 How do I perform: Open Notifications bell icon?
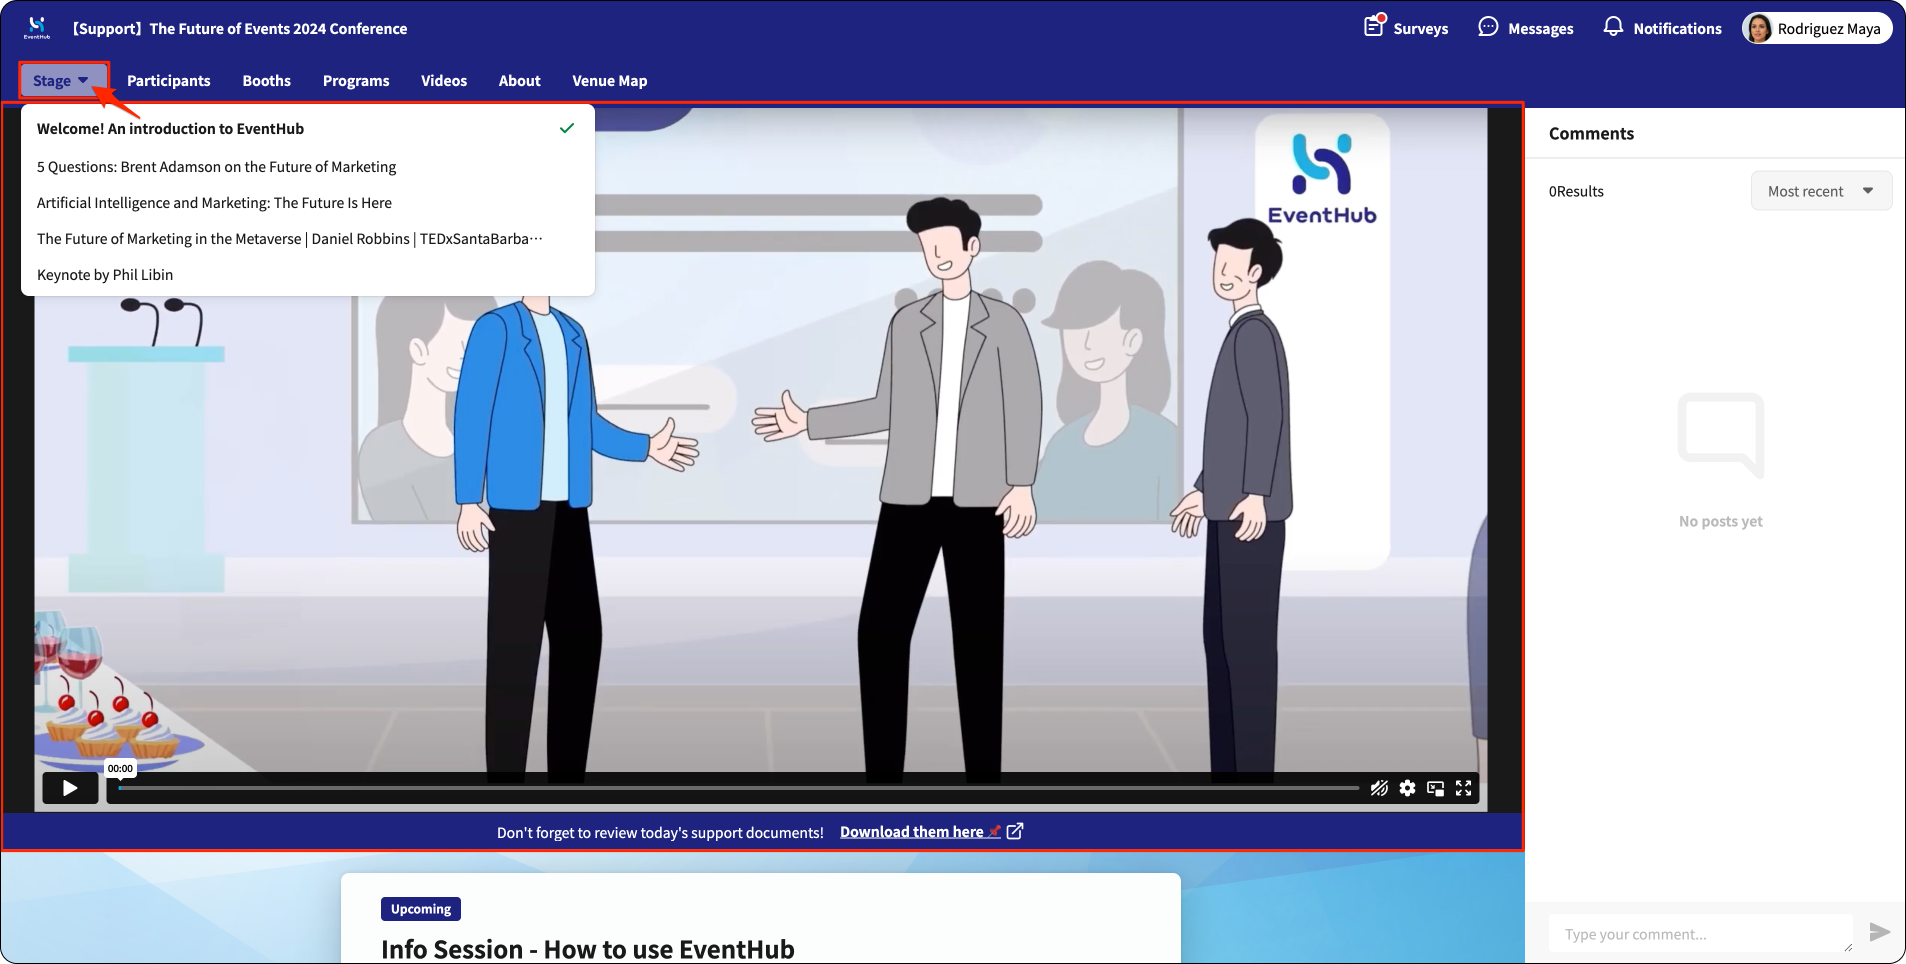(x=1613, y=26)
